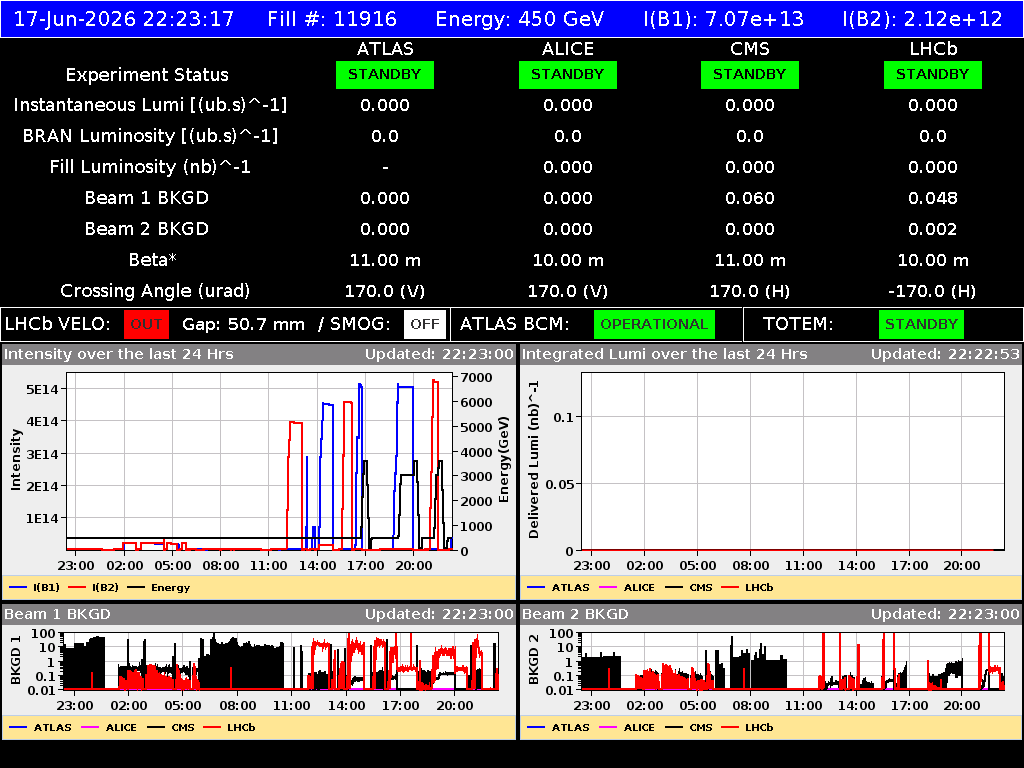1024x768 pixels.
Task: Select the I(B1): 7.07e+13 value
Action: point(724,18)
